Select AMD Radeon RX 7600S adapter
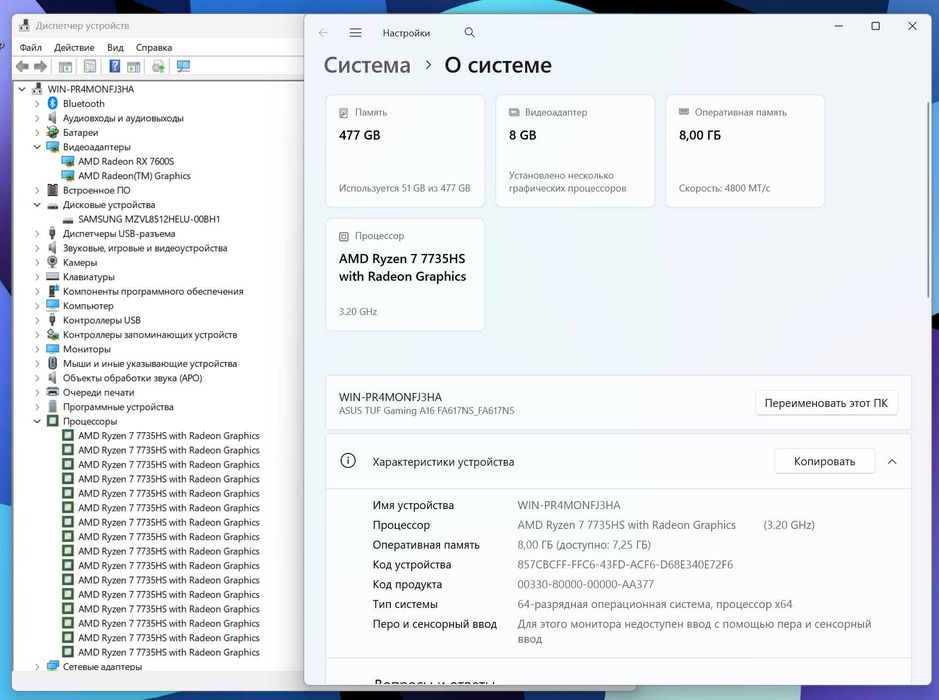The image size is (939, 700). tap(126, 161)
